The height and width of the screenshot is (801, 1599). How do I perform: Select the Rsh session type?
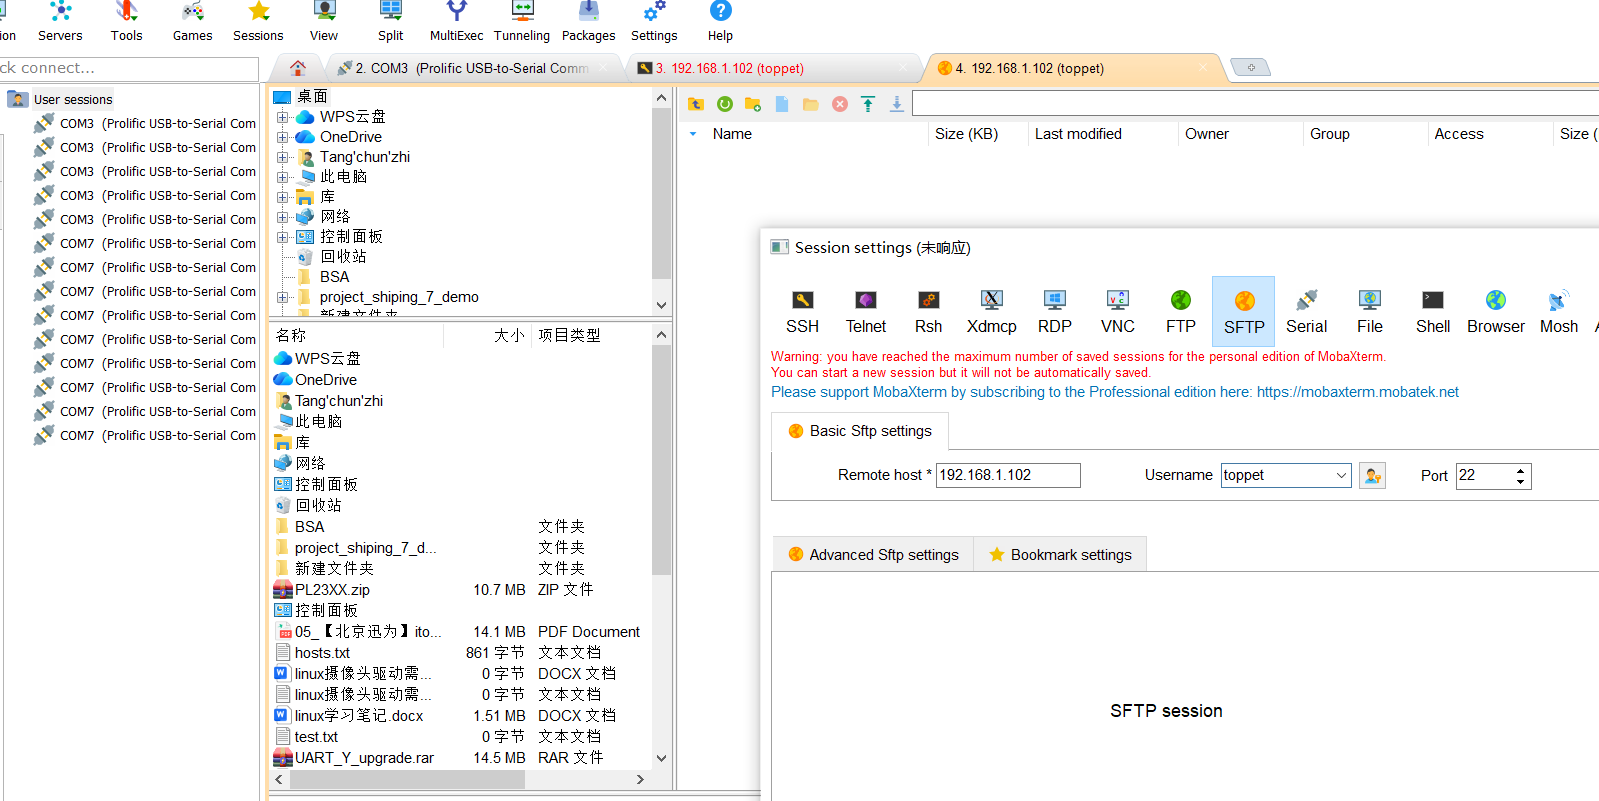[x=929, y=312]
